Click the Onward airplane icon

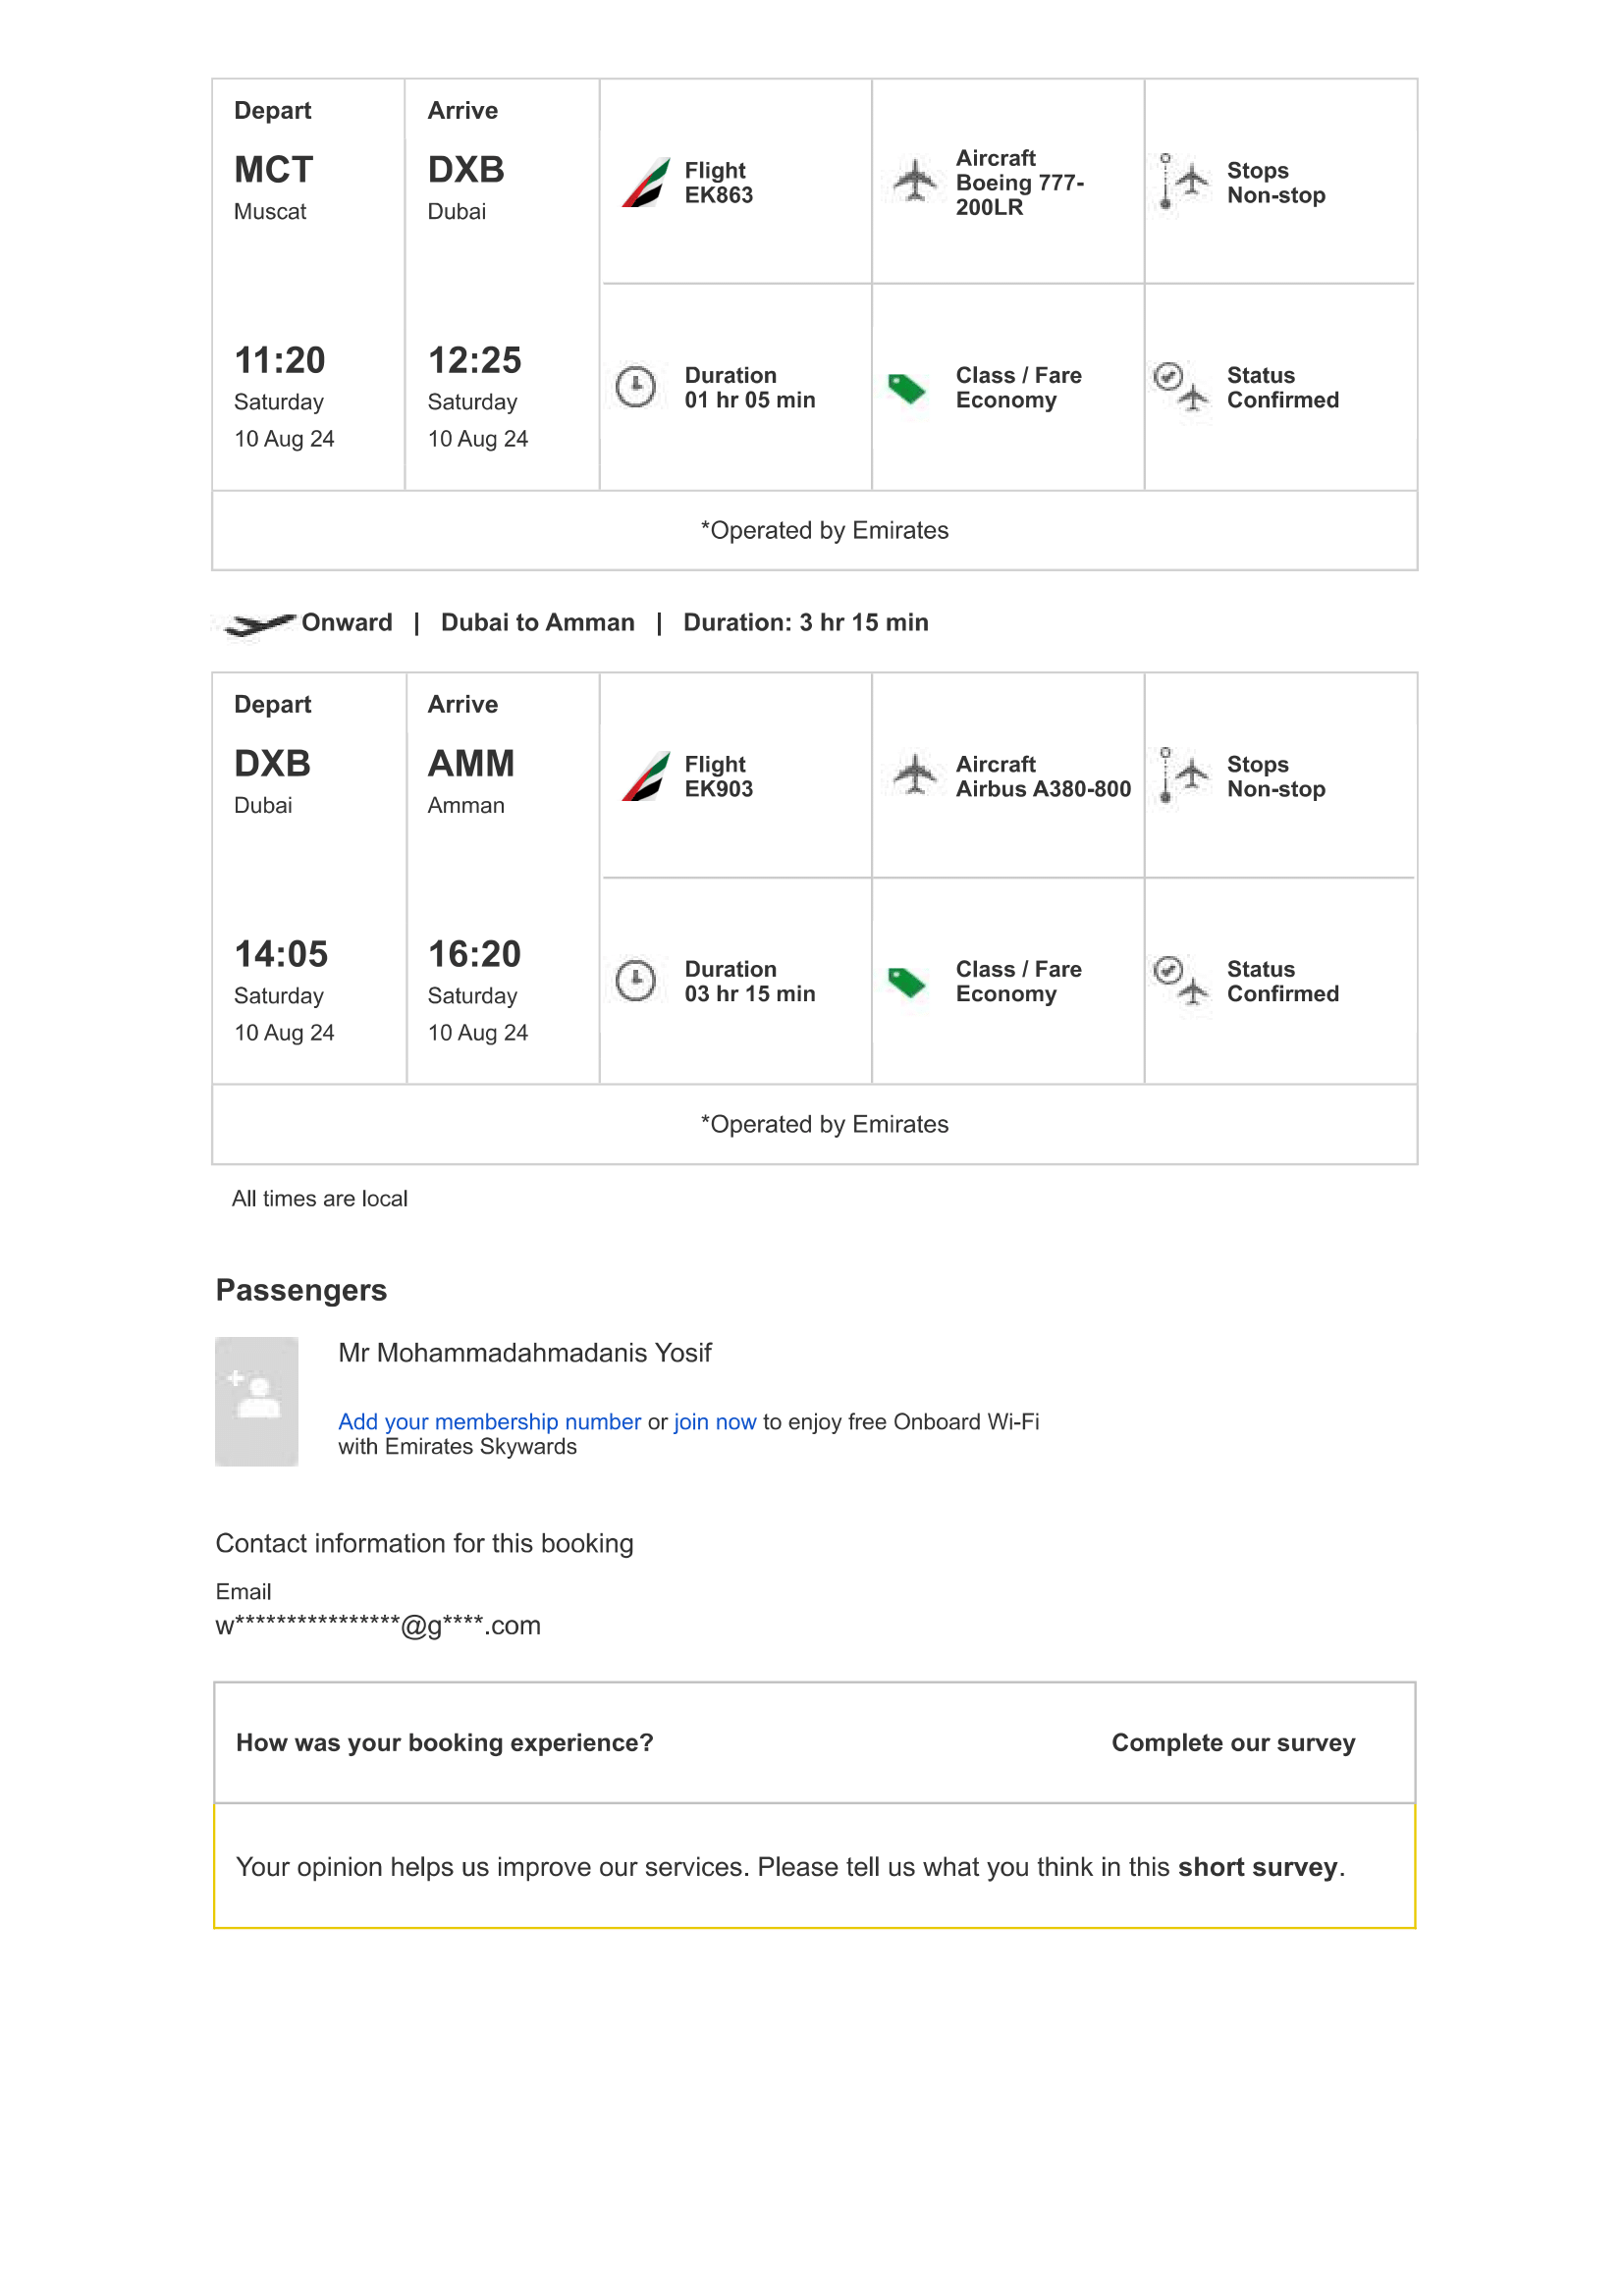[x=259, y=624]
